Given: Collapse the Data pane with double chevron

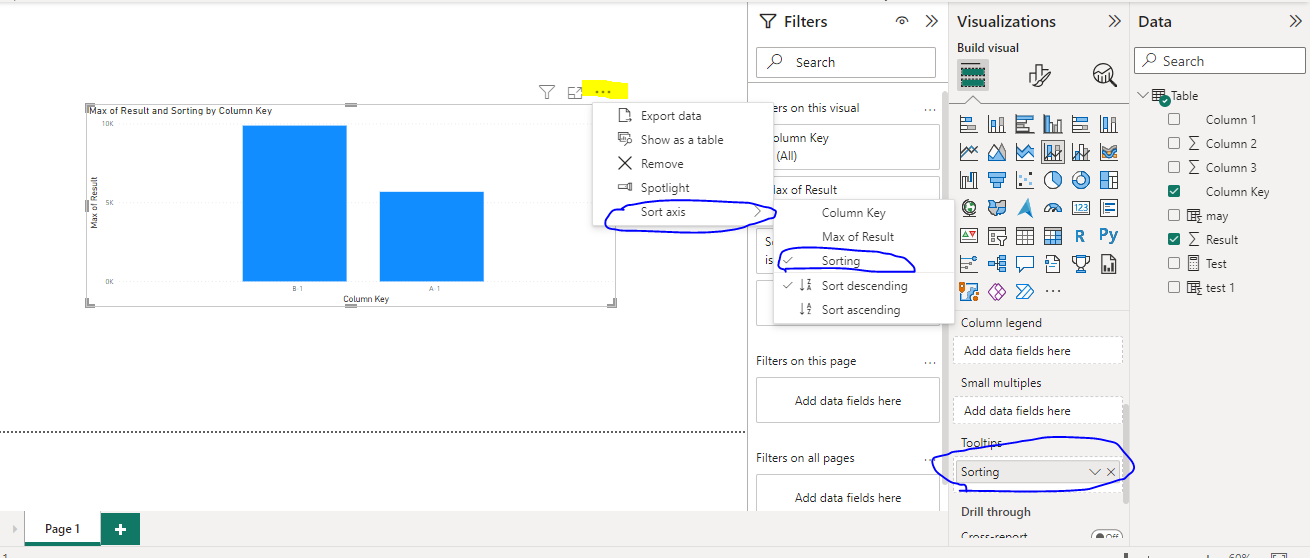Looking at the screenshot, I should coord(1295,21).
